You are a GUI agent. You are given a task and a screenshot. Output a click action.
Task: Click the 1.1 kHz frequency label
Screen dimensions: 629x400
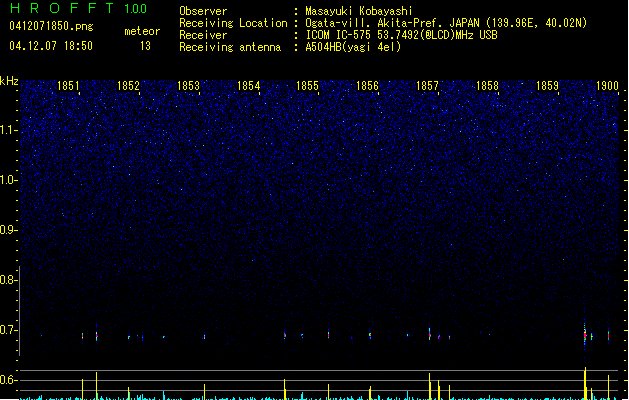[x=8, y=130]
